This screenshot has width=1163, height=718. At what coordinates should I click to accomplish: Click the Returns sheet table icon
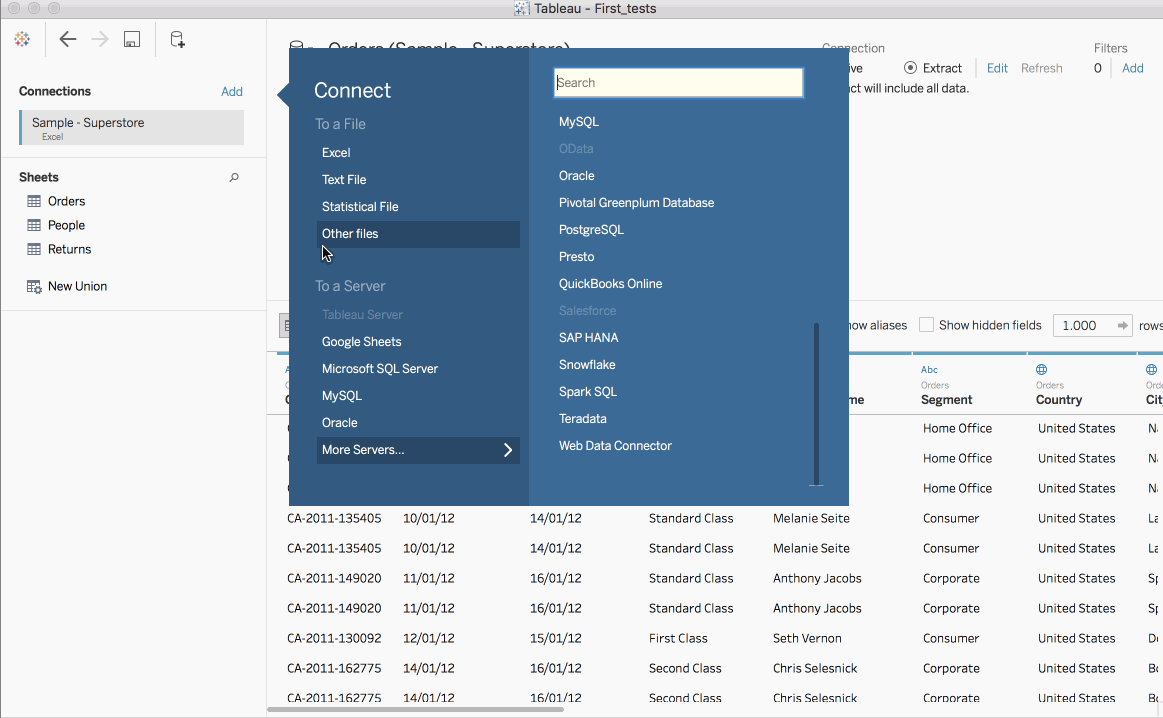pyautogui.click(x=34, y=249)
